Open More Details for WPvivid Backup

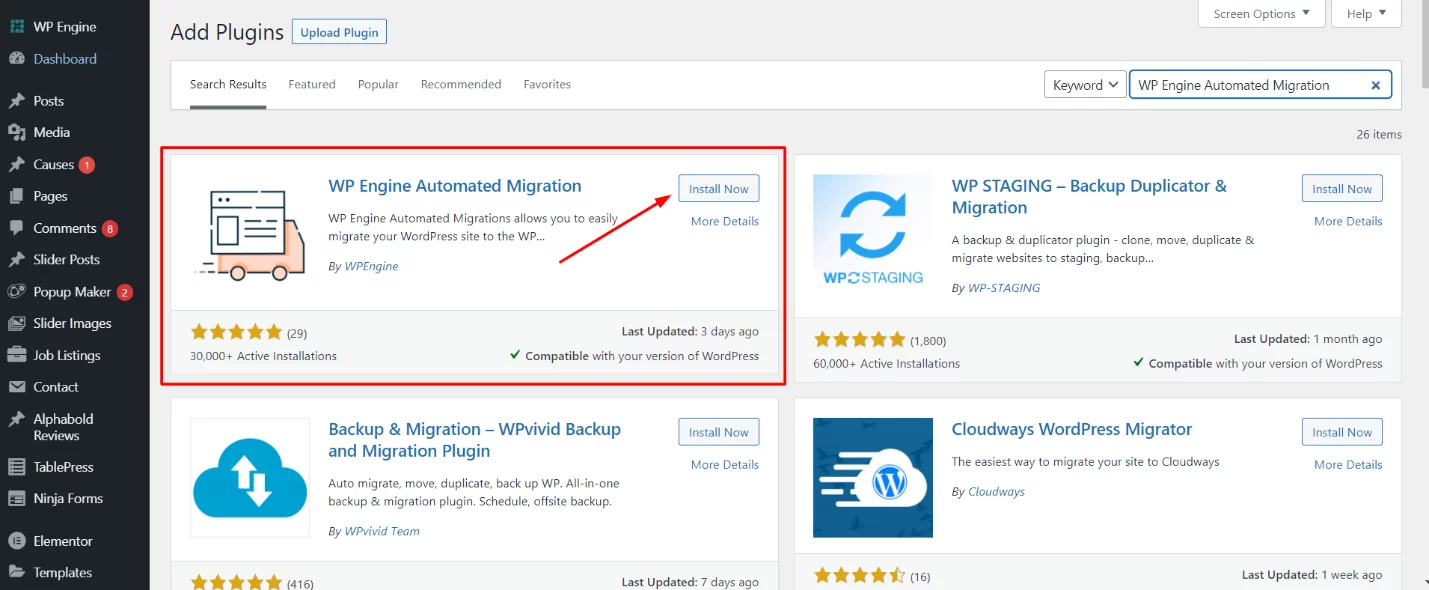click(725, 464)
